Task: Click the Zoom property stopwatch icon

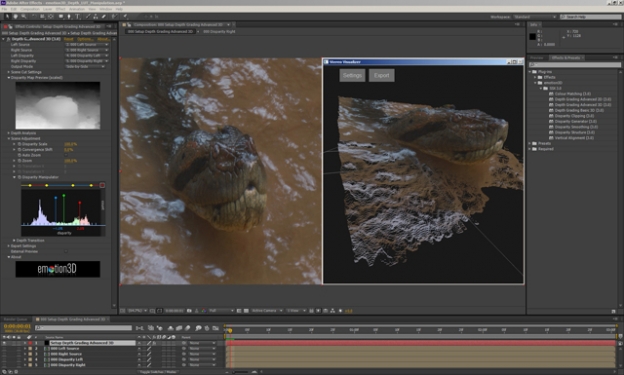Action: (x=19, y=161)
